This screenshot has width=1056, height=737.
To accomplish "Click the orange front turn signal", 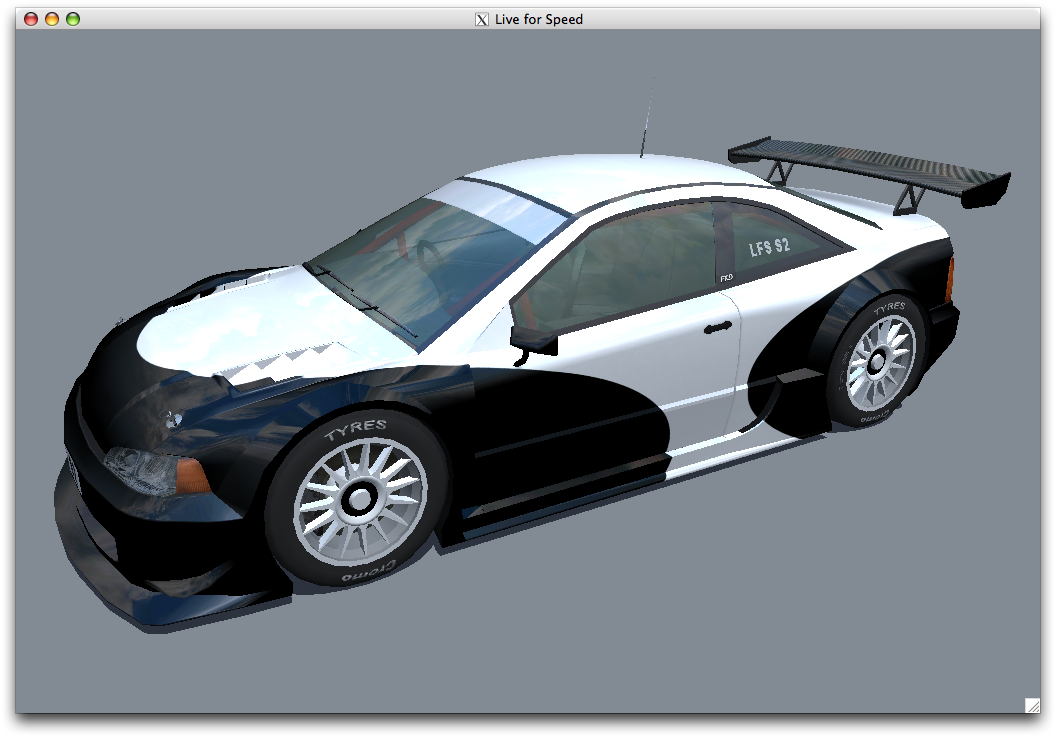I will pos(192,476).
